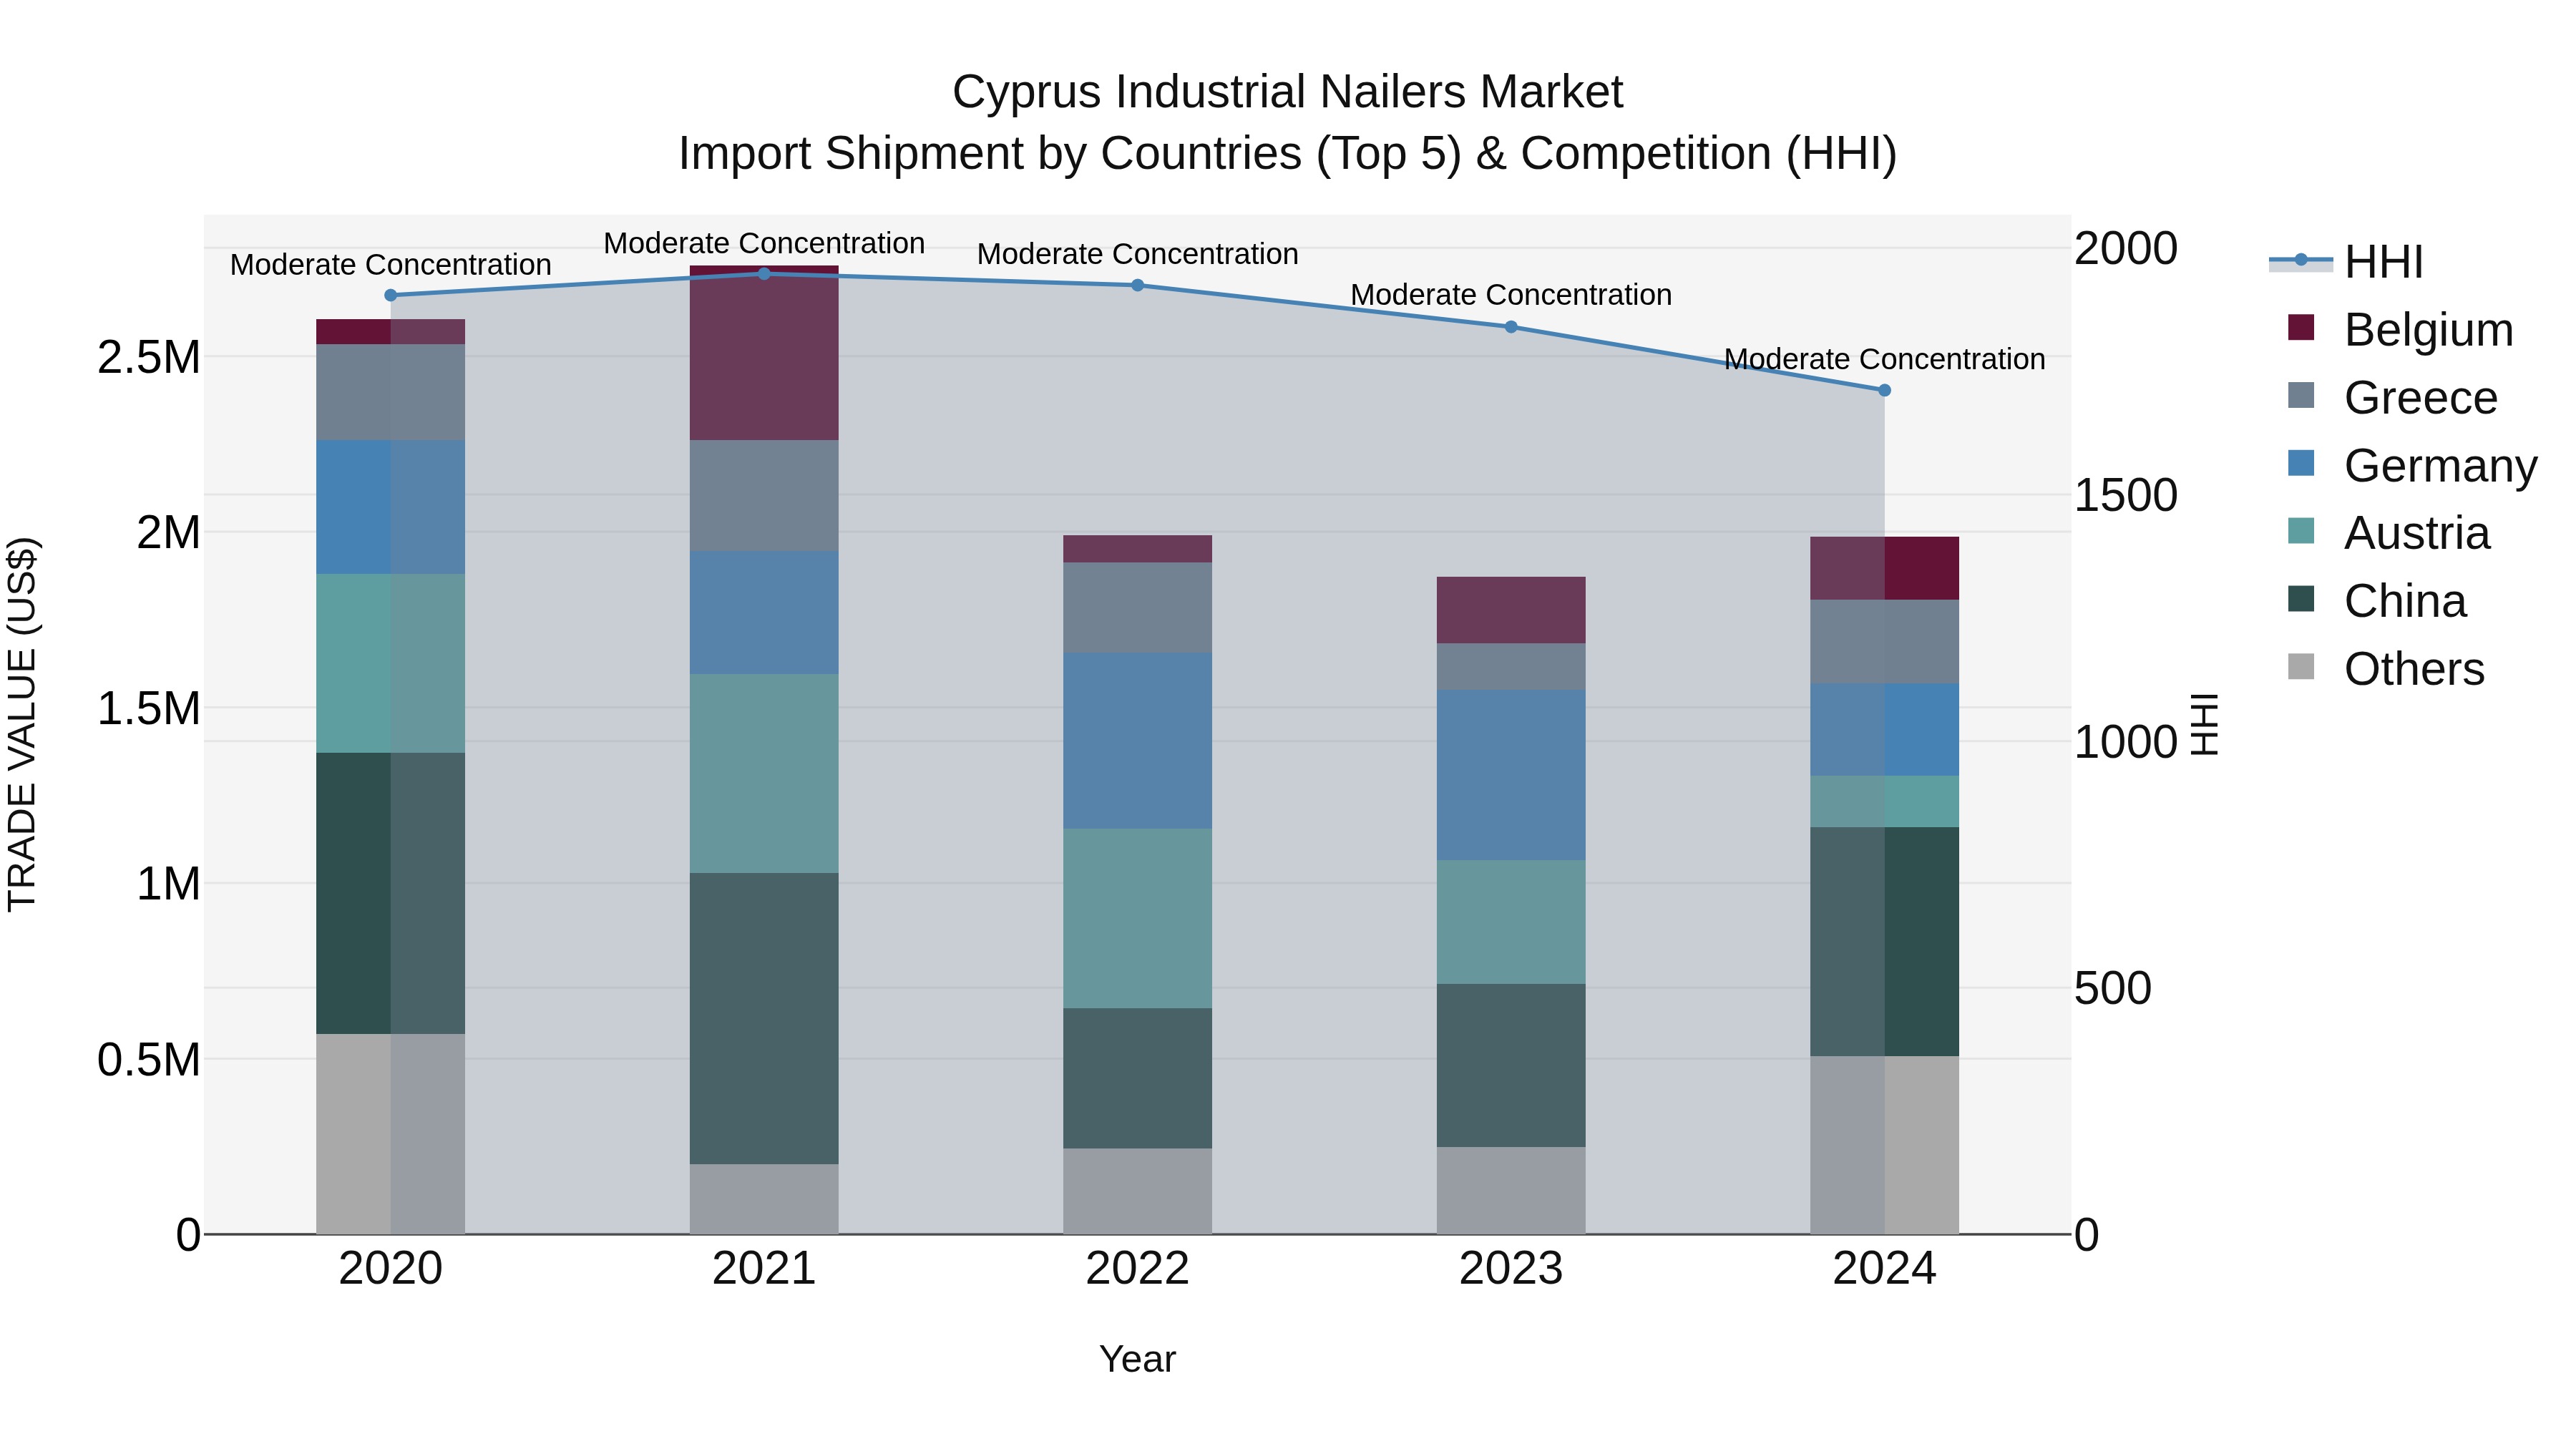Viewport: 2576px width, 1449px height.
Task: Click the 2020 'Moderate Concentration' annotation
Action: 391,265
